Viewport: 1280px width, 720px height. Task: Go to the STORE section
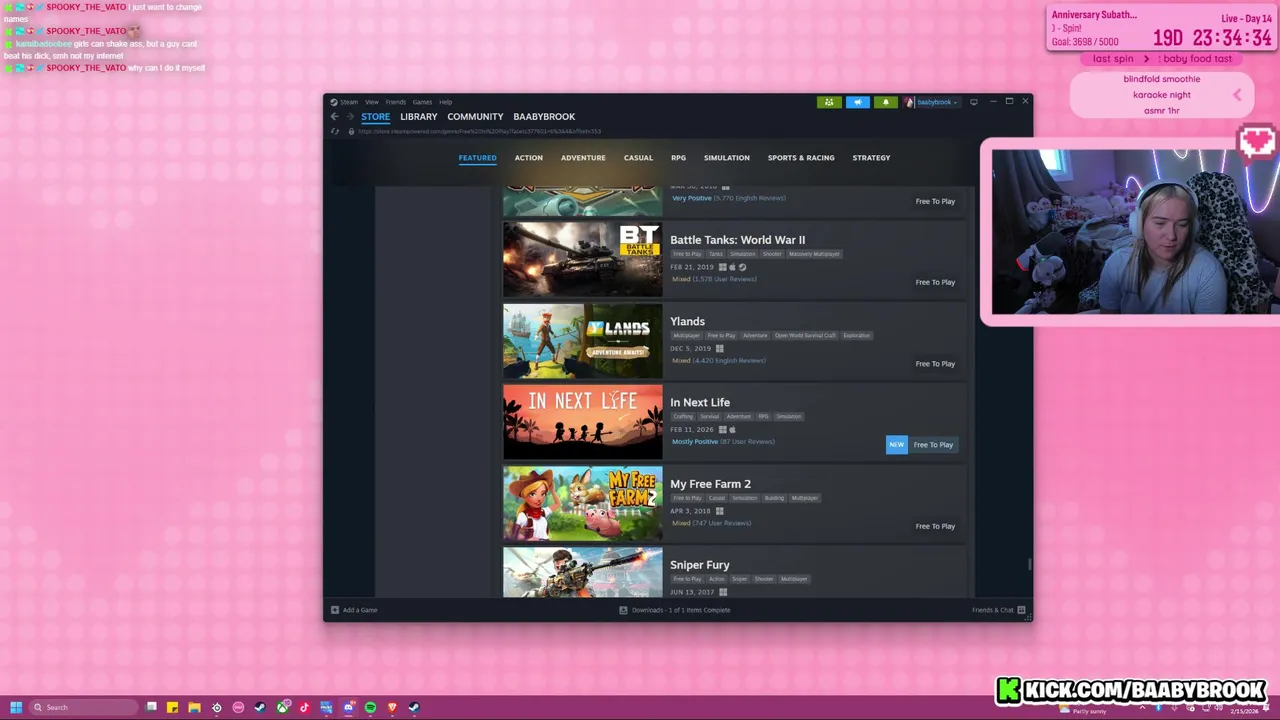(x=375, y=117)
